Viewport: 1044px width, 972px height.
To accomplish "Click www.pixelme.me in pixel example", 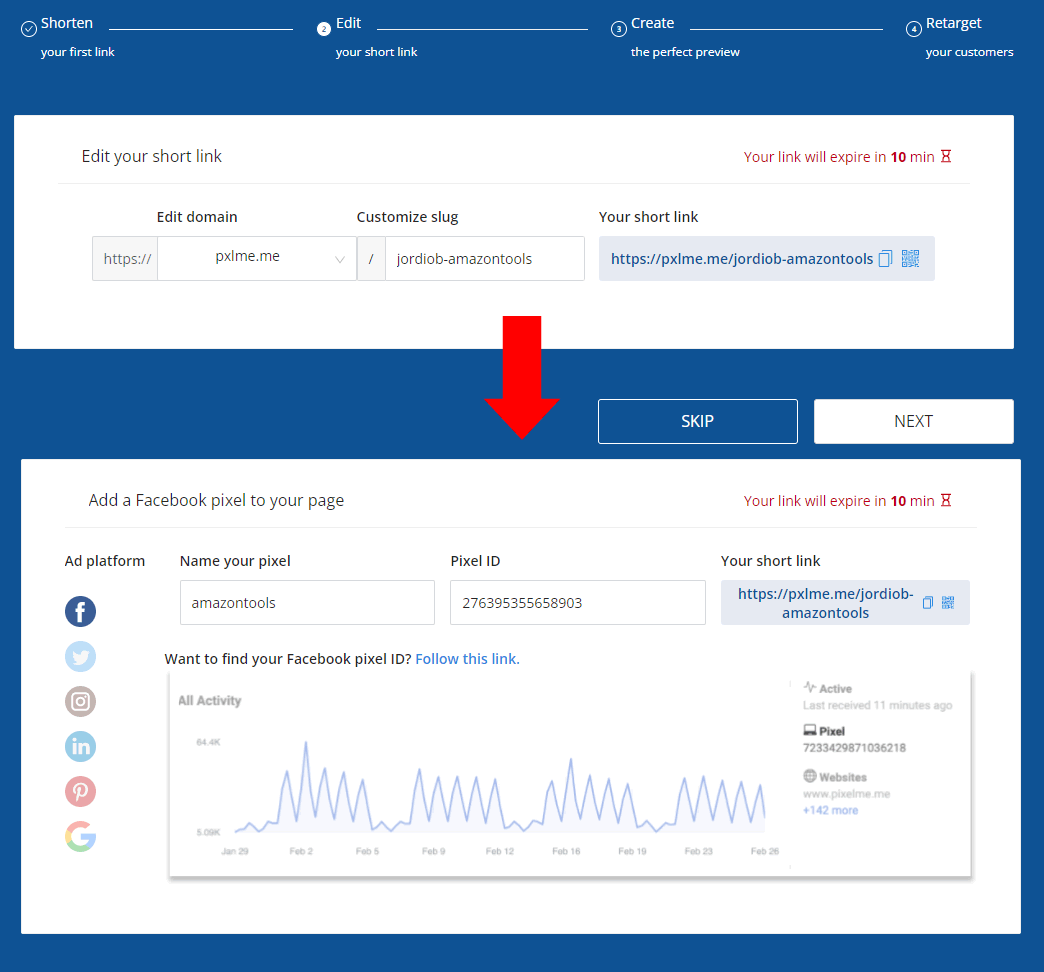I will coord(846,794).
